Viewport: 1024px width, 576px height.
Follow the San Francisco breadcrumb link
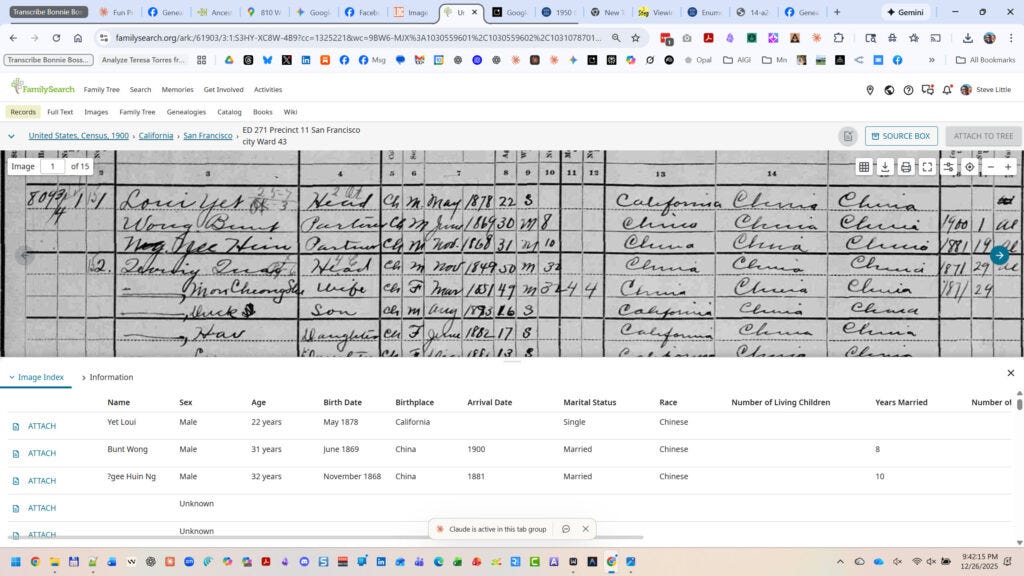click(208, 136)
